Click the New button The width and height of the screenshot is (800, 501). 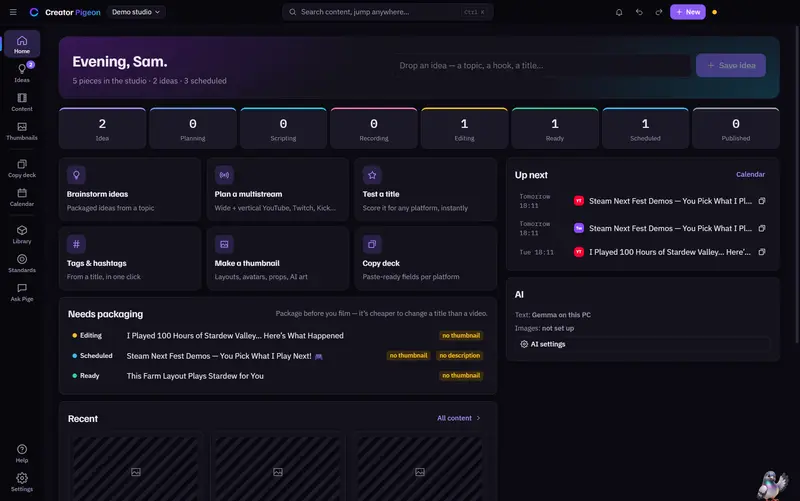click(688, 12)
